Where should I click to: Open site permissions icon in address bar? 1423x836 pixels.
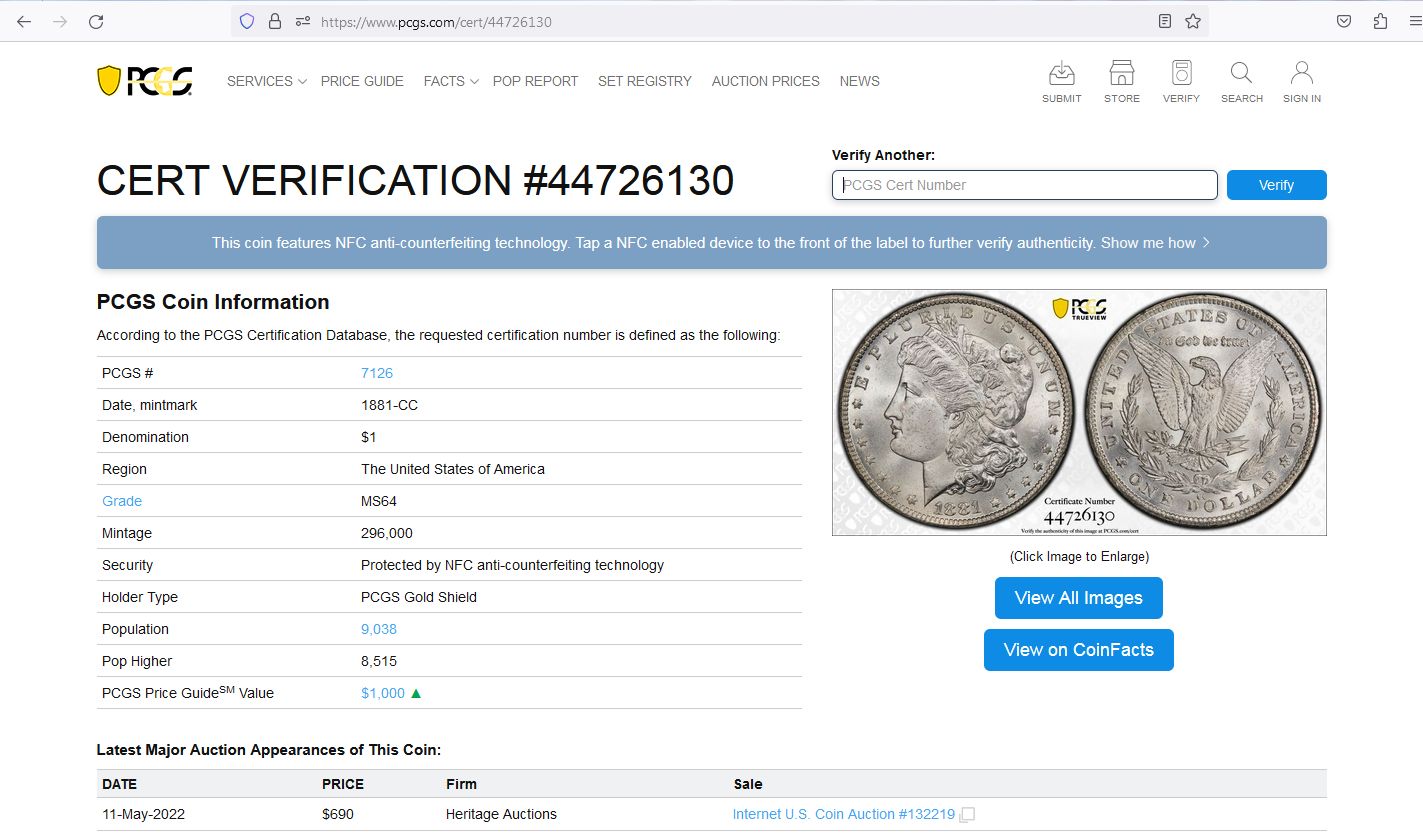point(303,21)
